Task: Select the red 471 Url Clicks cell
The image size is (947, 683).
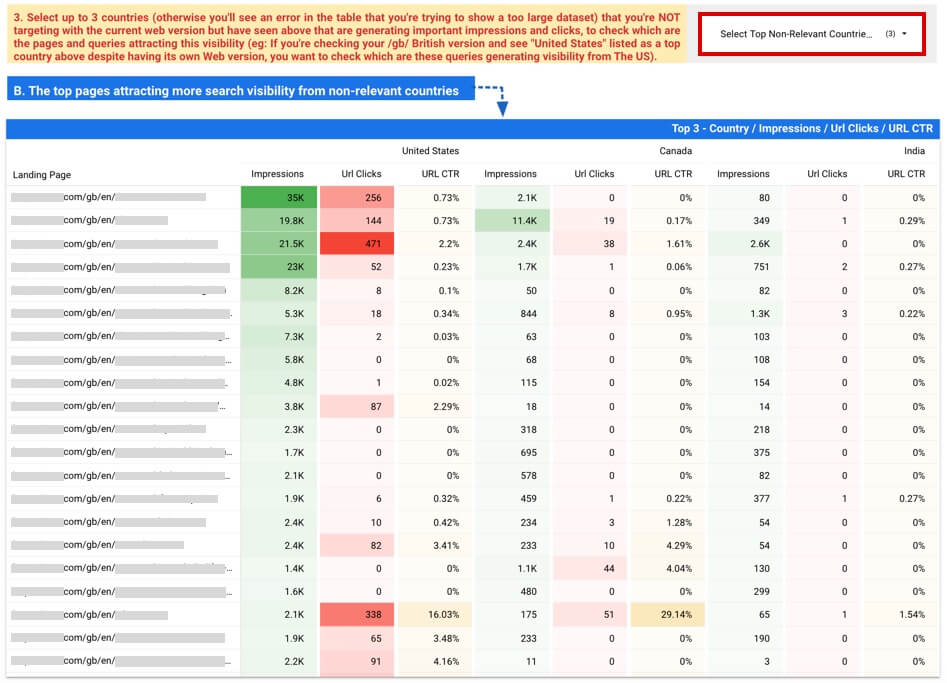Action: pyautogui.click(x=357, y=243)
